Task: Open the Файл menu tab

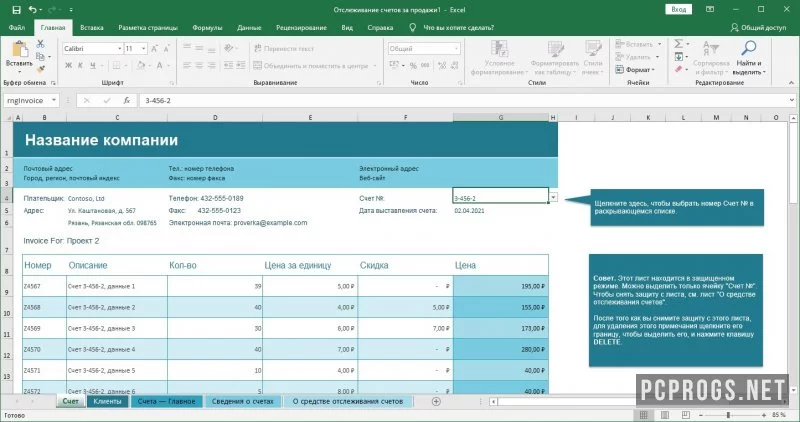Action: (17, 28)
